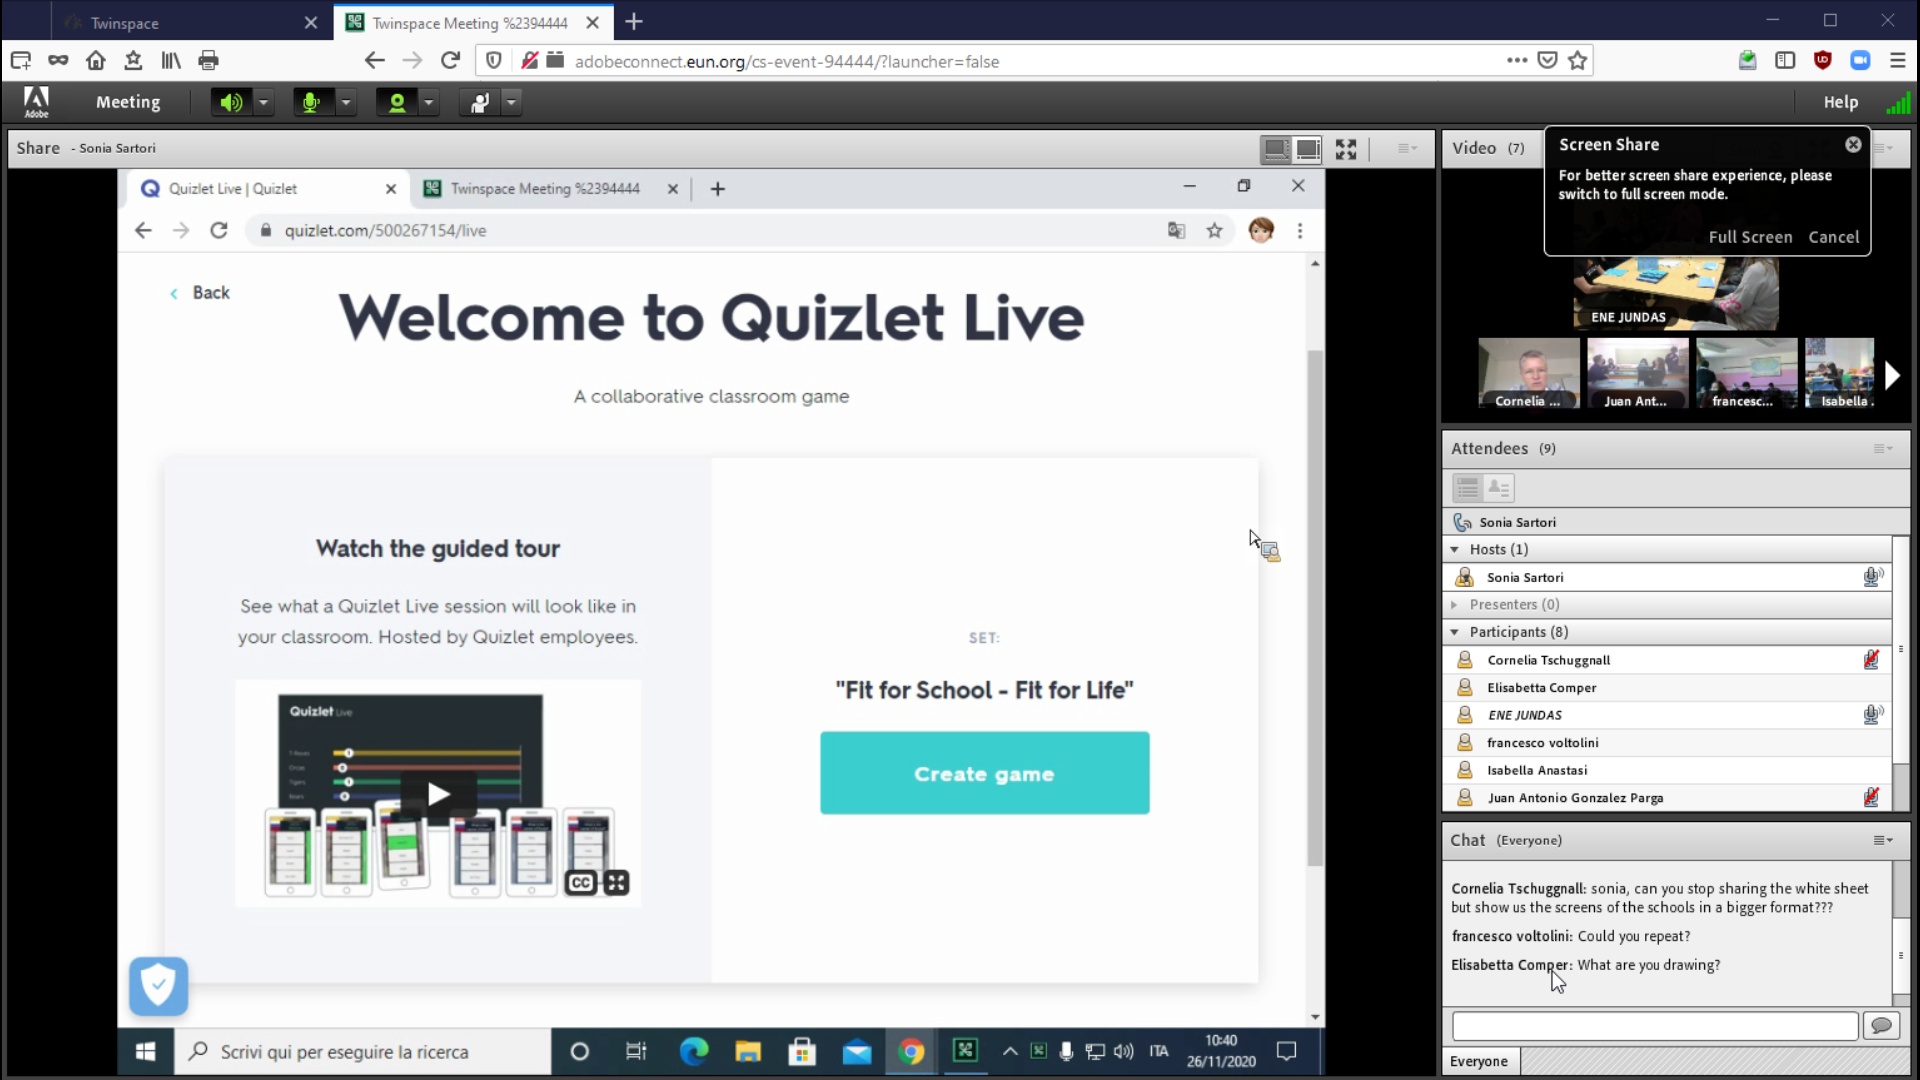The image size is (1920, 1080).
Task: Open dropdown arrow next to speaker icon
Action: [263, 102]
